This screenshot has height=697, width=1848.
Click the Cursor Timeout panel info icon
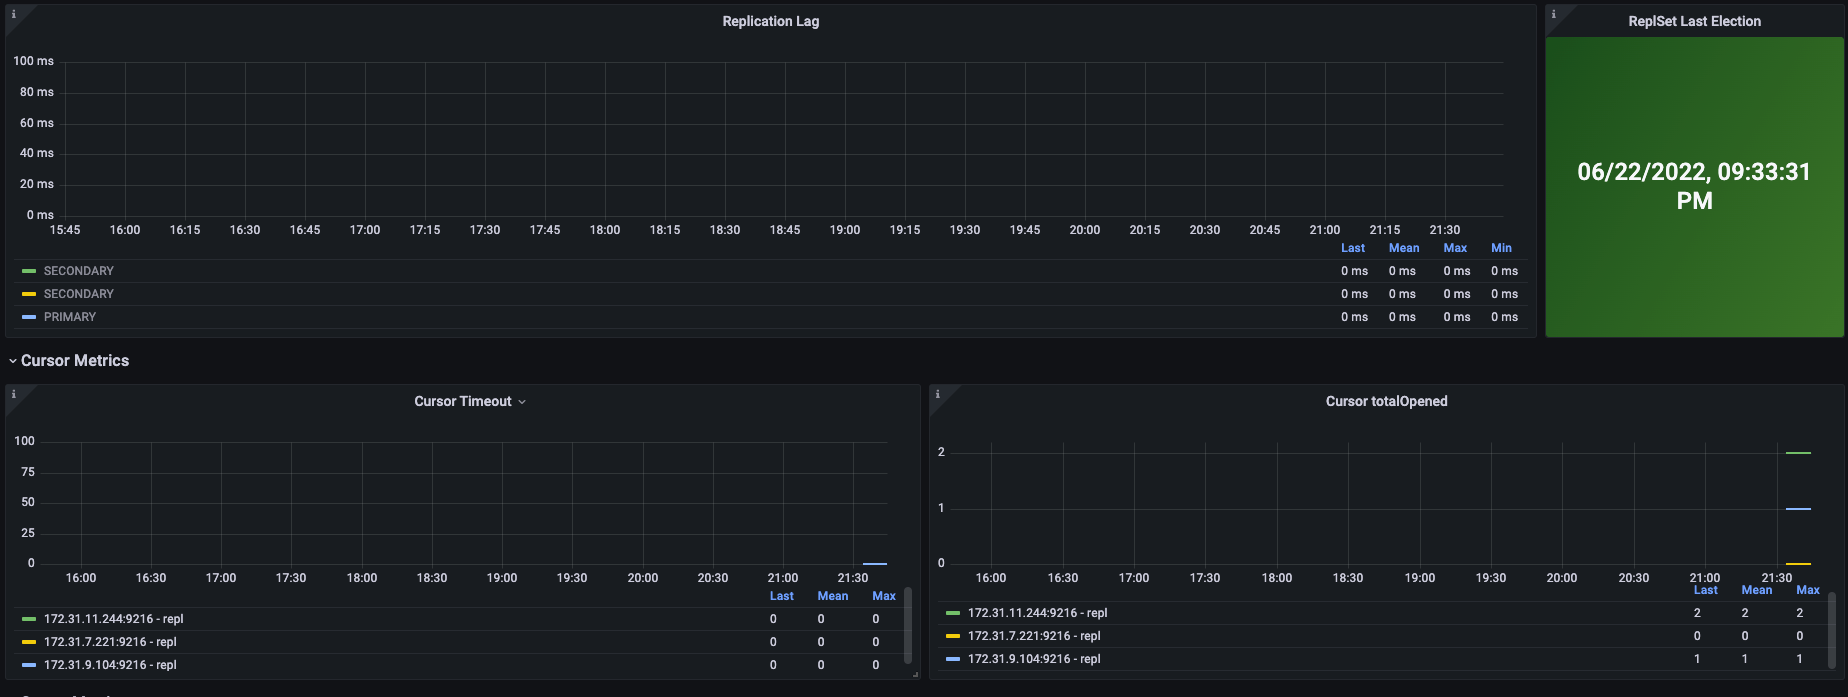pos(13,395)
